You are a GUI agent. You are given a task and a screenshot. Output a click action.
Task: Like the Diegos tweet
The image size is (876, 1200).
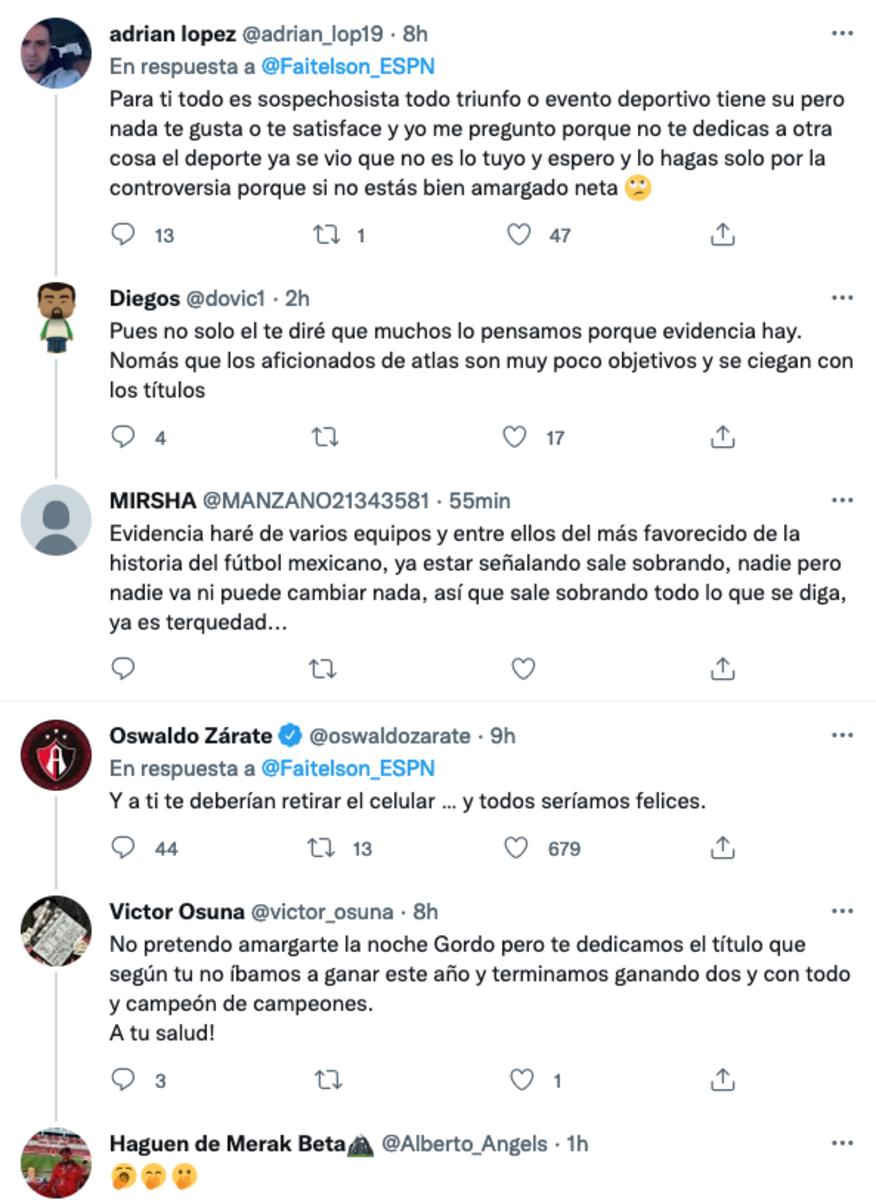coord(514,437)
